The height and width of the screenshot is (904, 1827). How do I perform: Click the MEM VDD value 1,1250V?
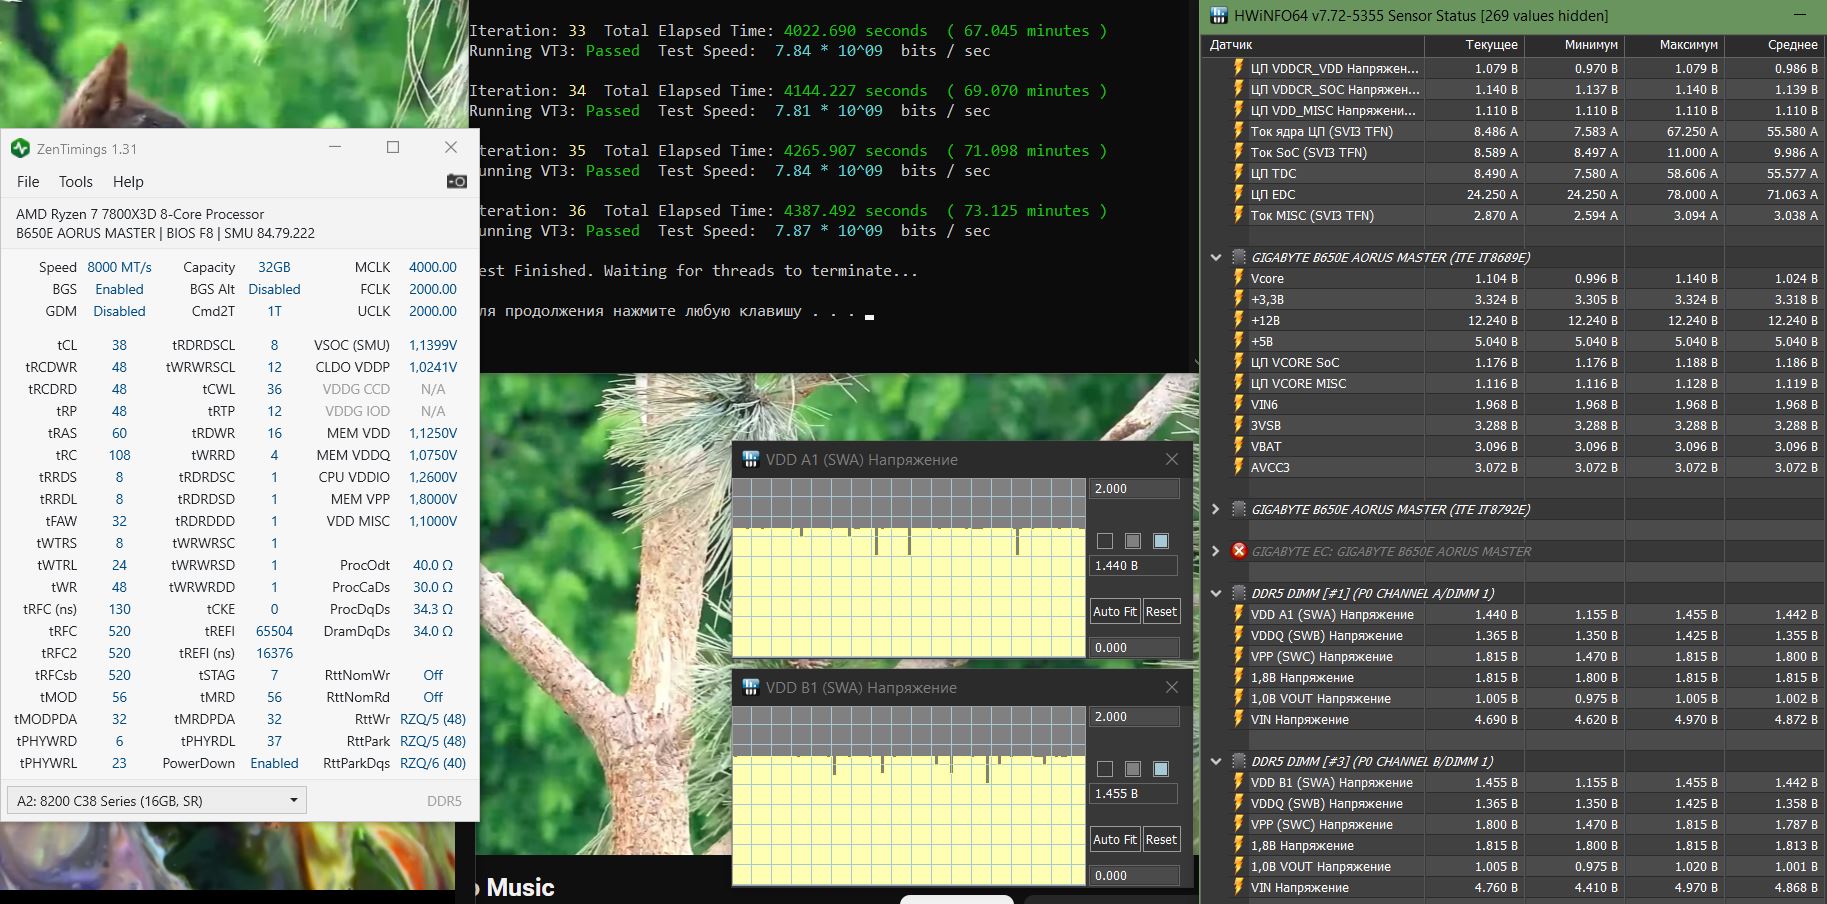coord(433,433)
